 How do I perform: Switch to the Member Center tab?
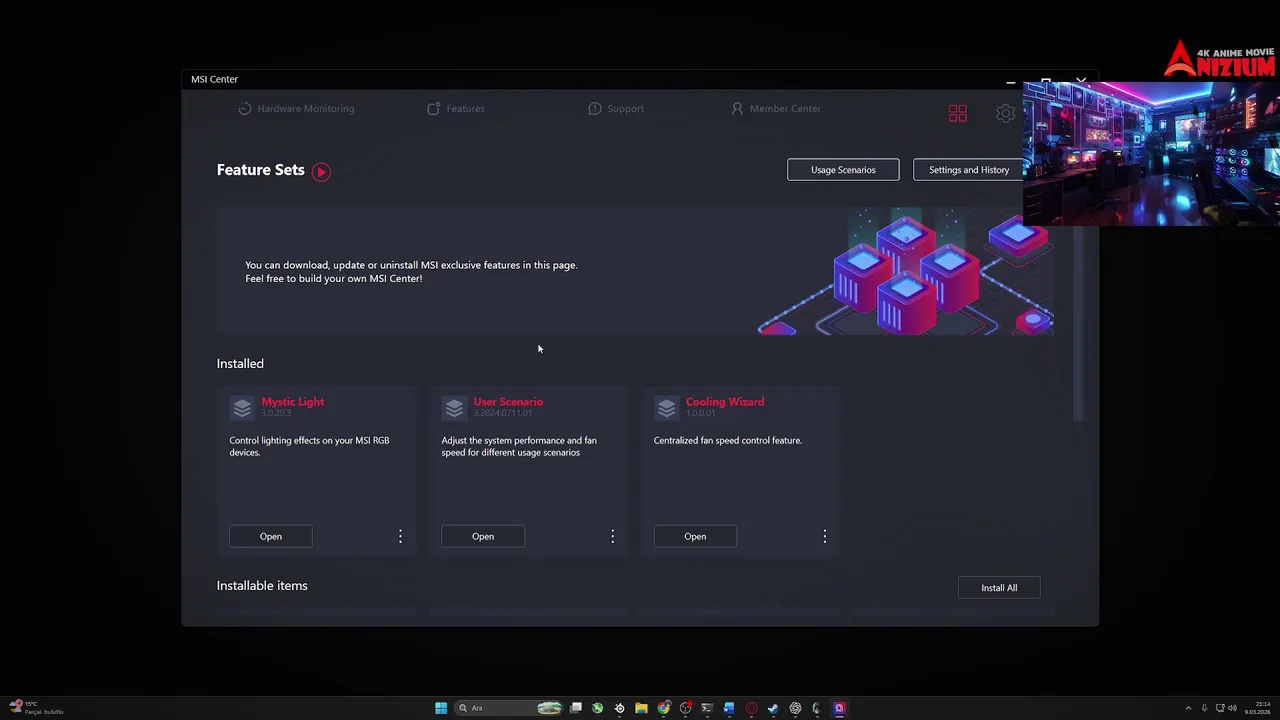point(776,108)
